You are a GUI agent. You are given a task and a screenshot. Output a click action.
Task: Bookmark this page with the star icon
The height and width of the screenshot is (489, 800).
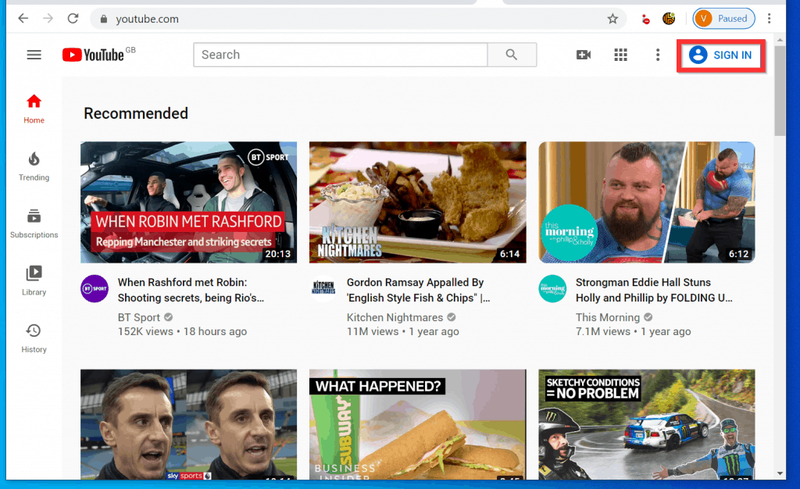[612, 19]
